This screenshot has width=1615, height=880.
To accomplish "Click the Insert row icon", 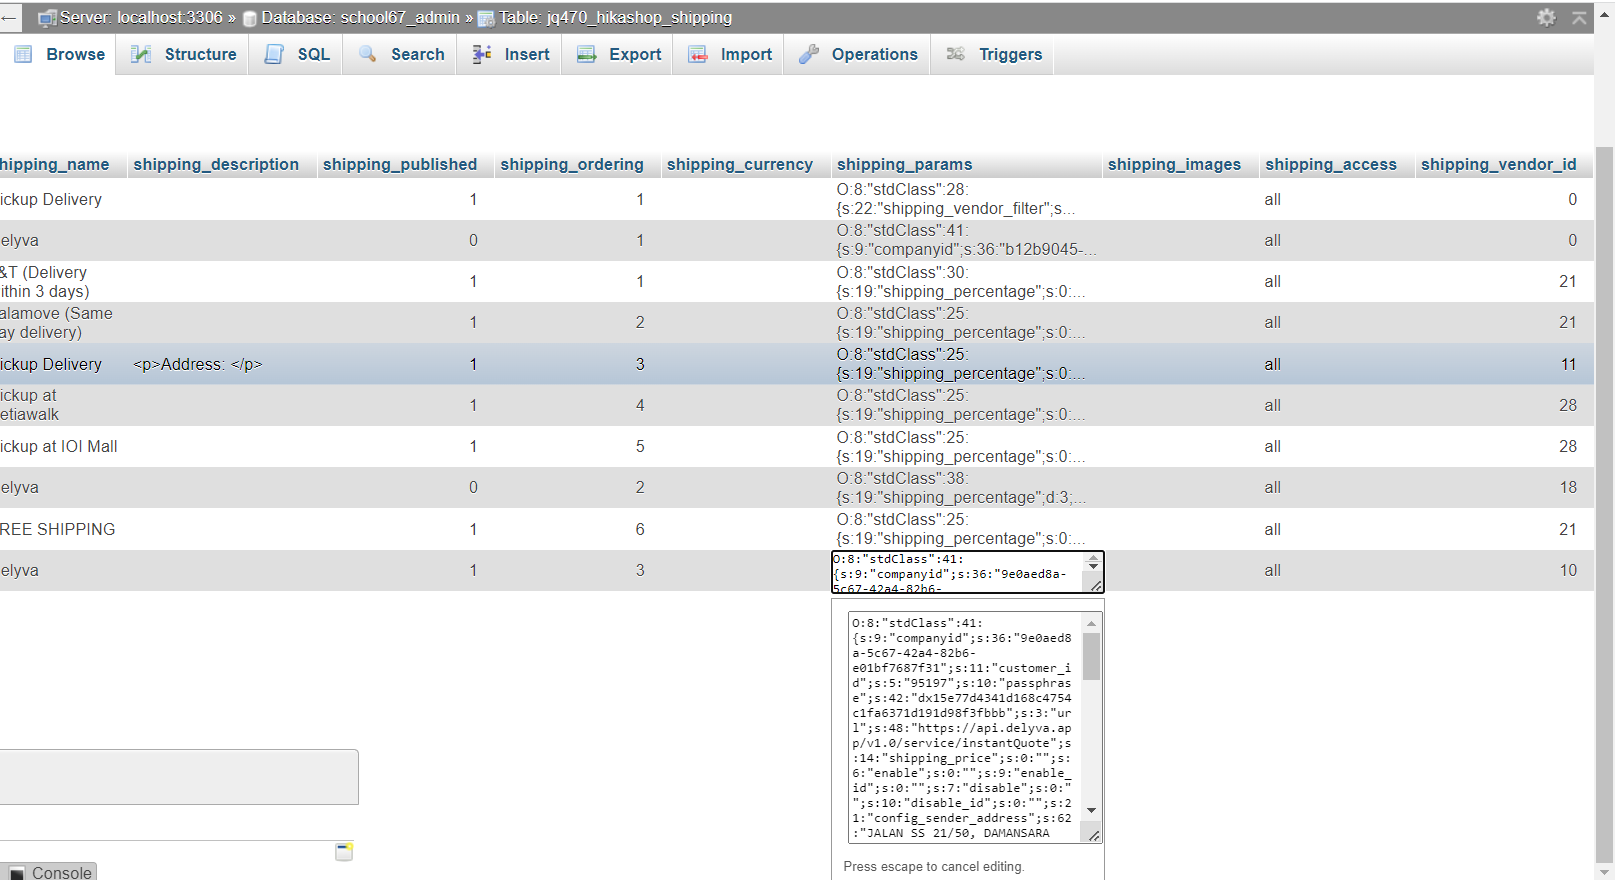I will pos(482,54).
